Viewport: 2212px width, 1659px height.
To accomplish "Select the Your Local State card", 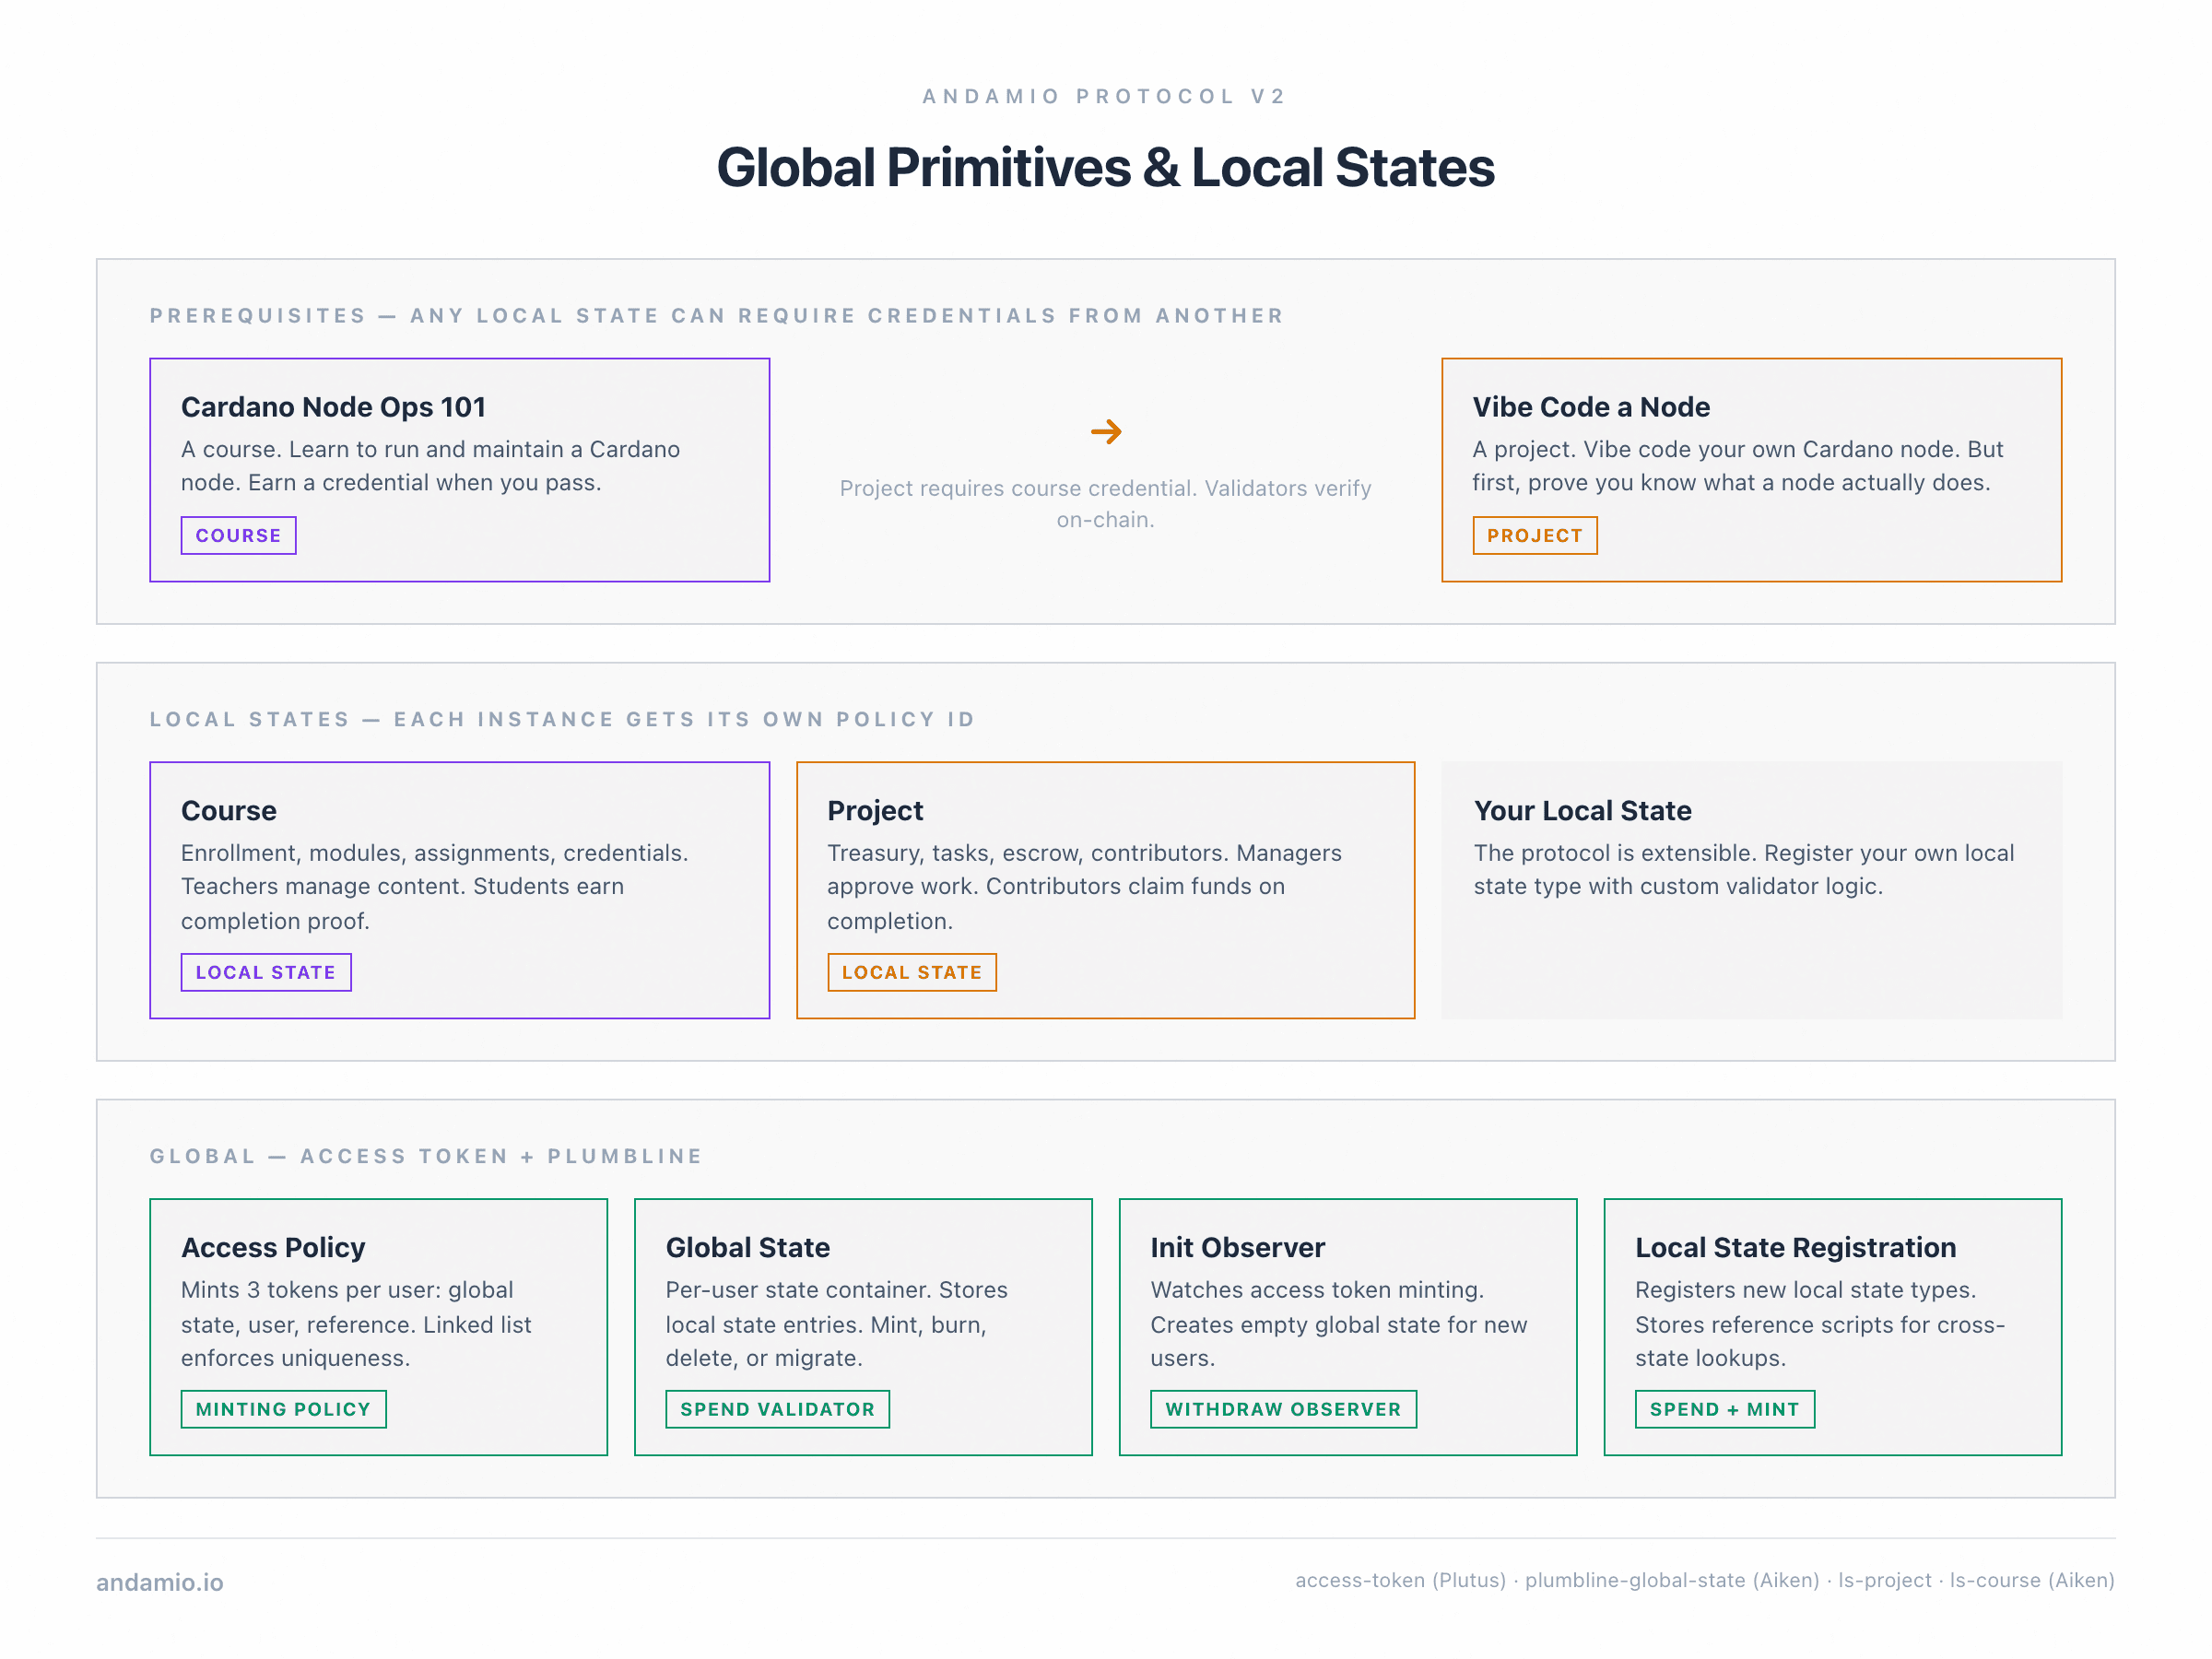I will click(1750, 889).
